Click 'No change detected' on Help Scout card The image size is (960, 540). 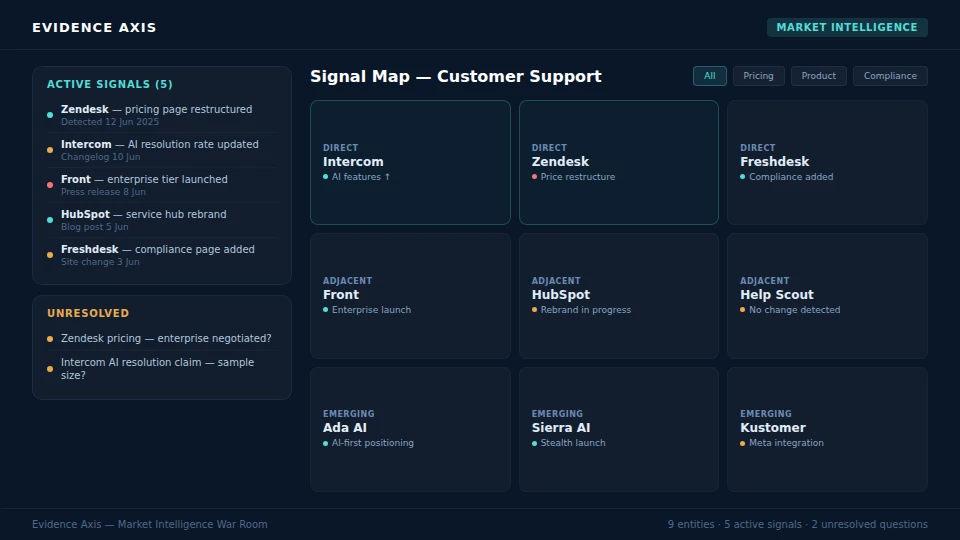790,310
